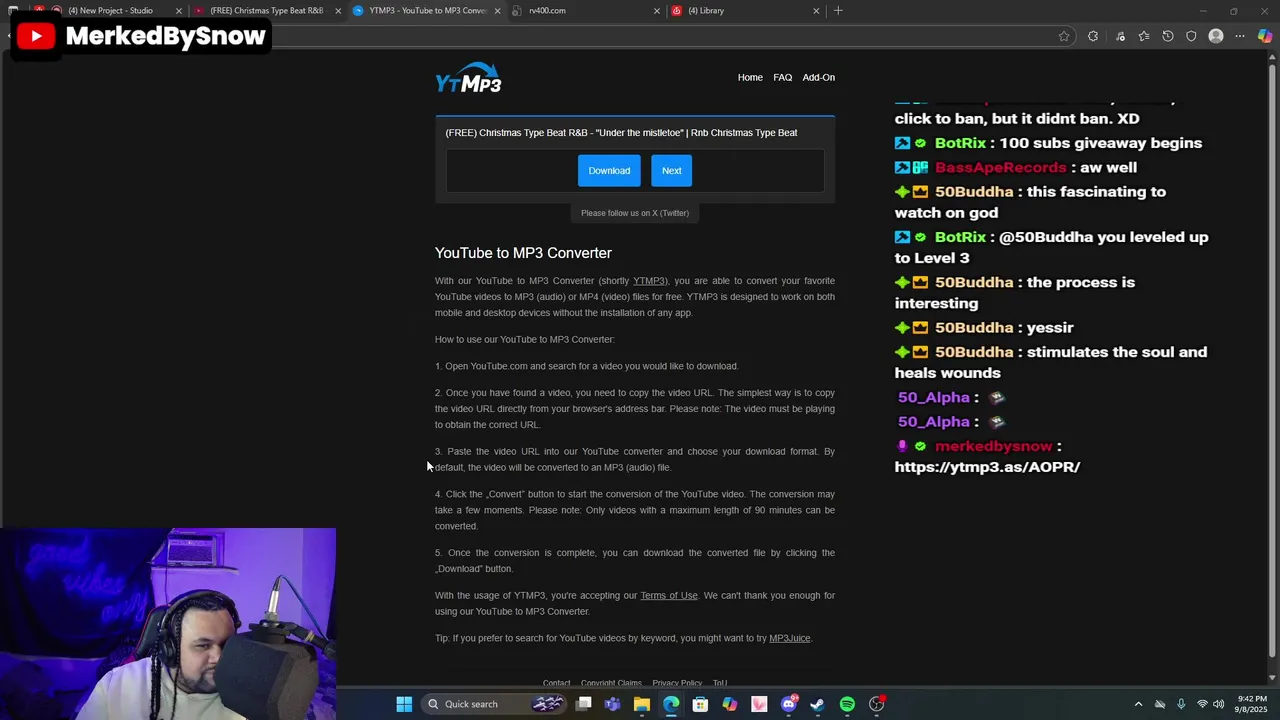The image size is (1280, 720).
Task: Open Spotify from the taskbar
Action: click(847, 704)
